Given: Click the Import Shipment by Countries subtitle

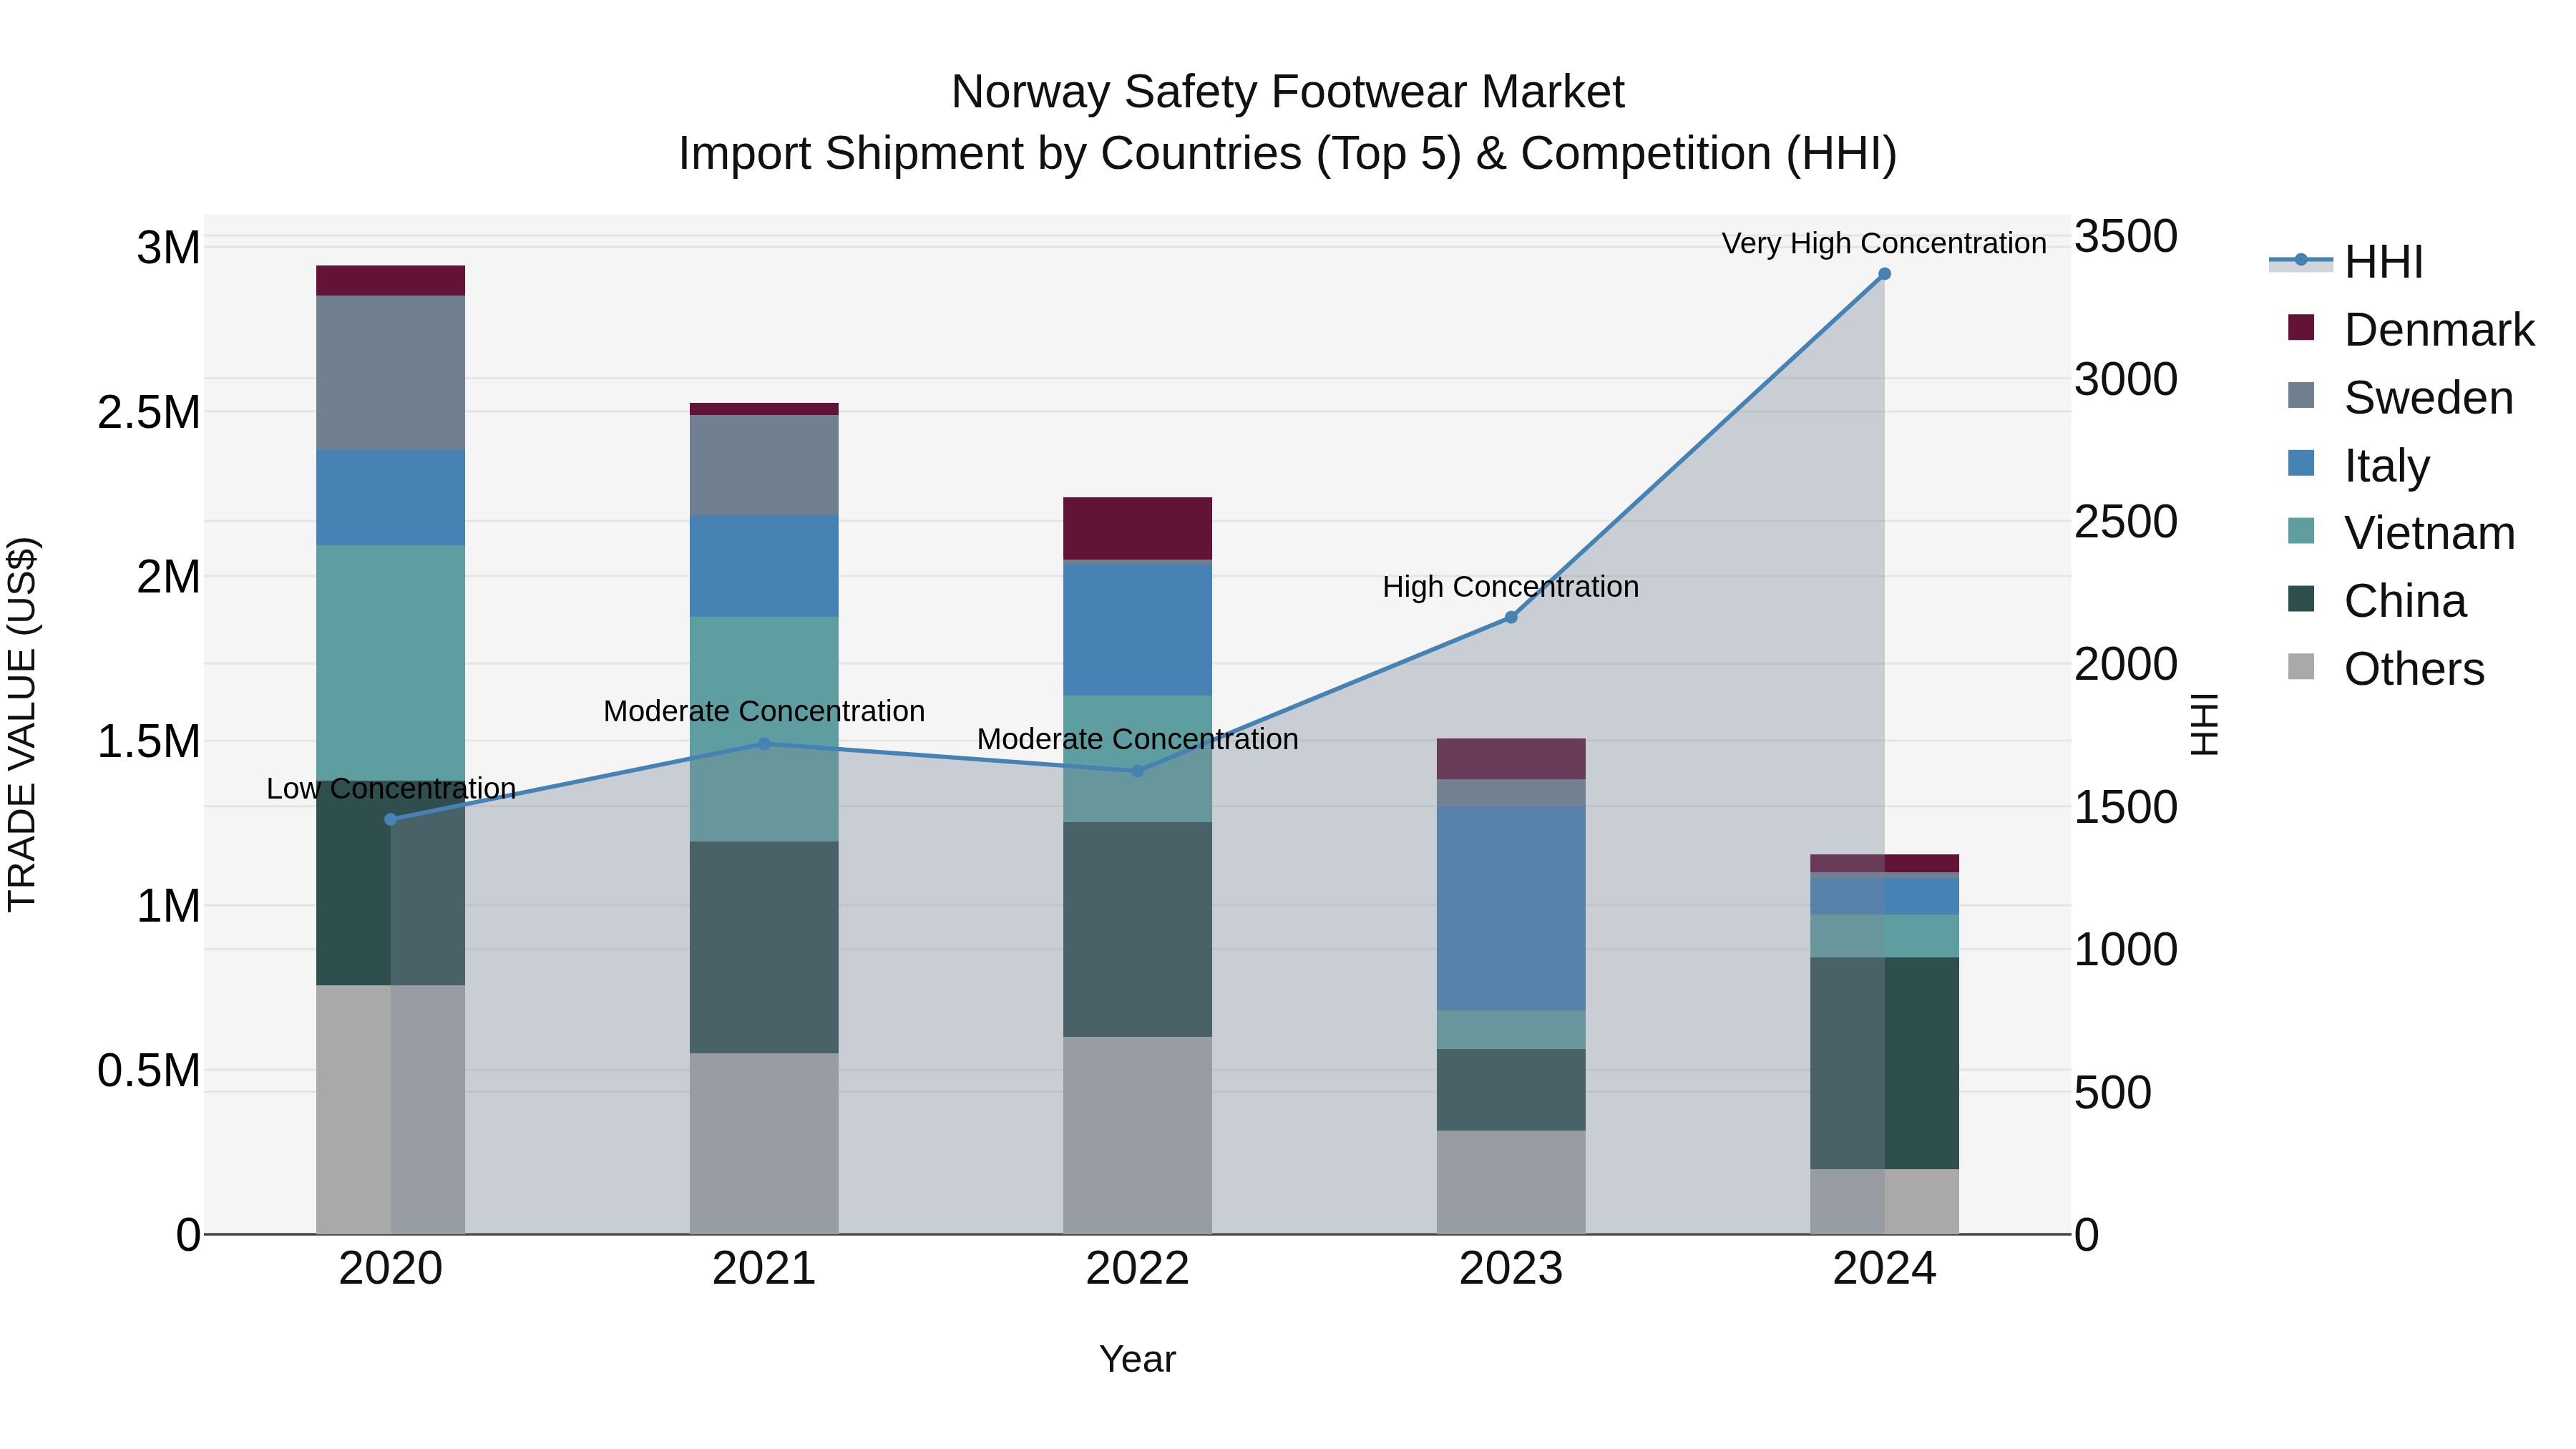Looking at the screenshot, I should coord(1288,154).
